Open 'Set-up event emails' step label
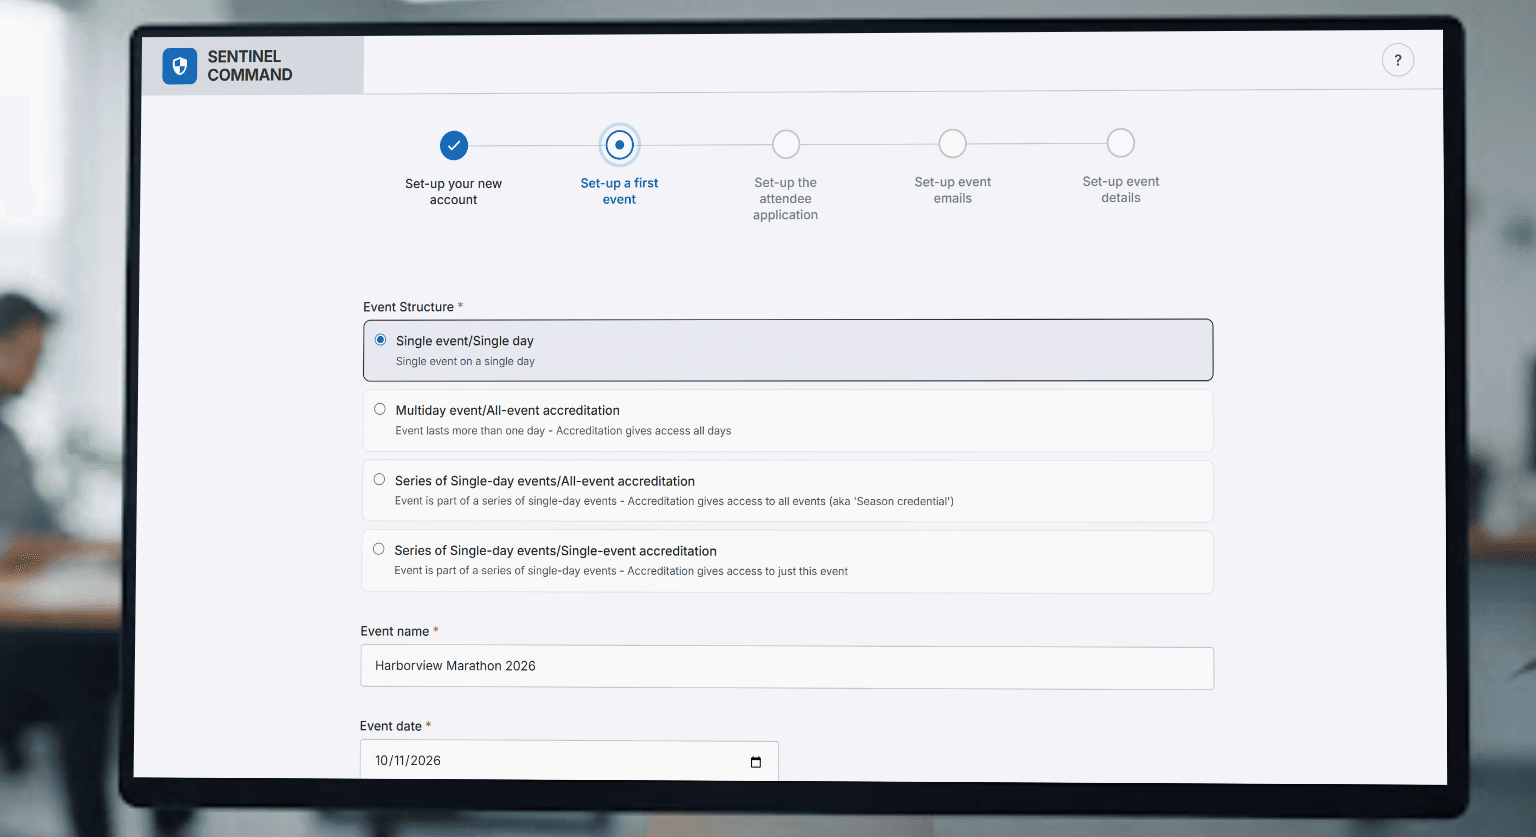This screenshot has width=1536, height=837. click(953, 190)
